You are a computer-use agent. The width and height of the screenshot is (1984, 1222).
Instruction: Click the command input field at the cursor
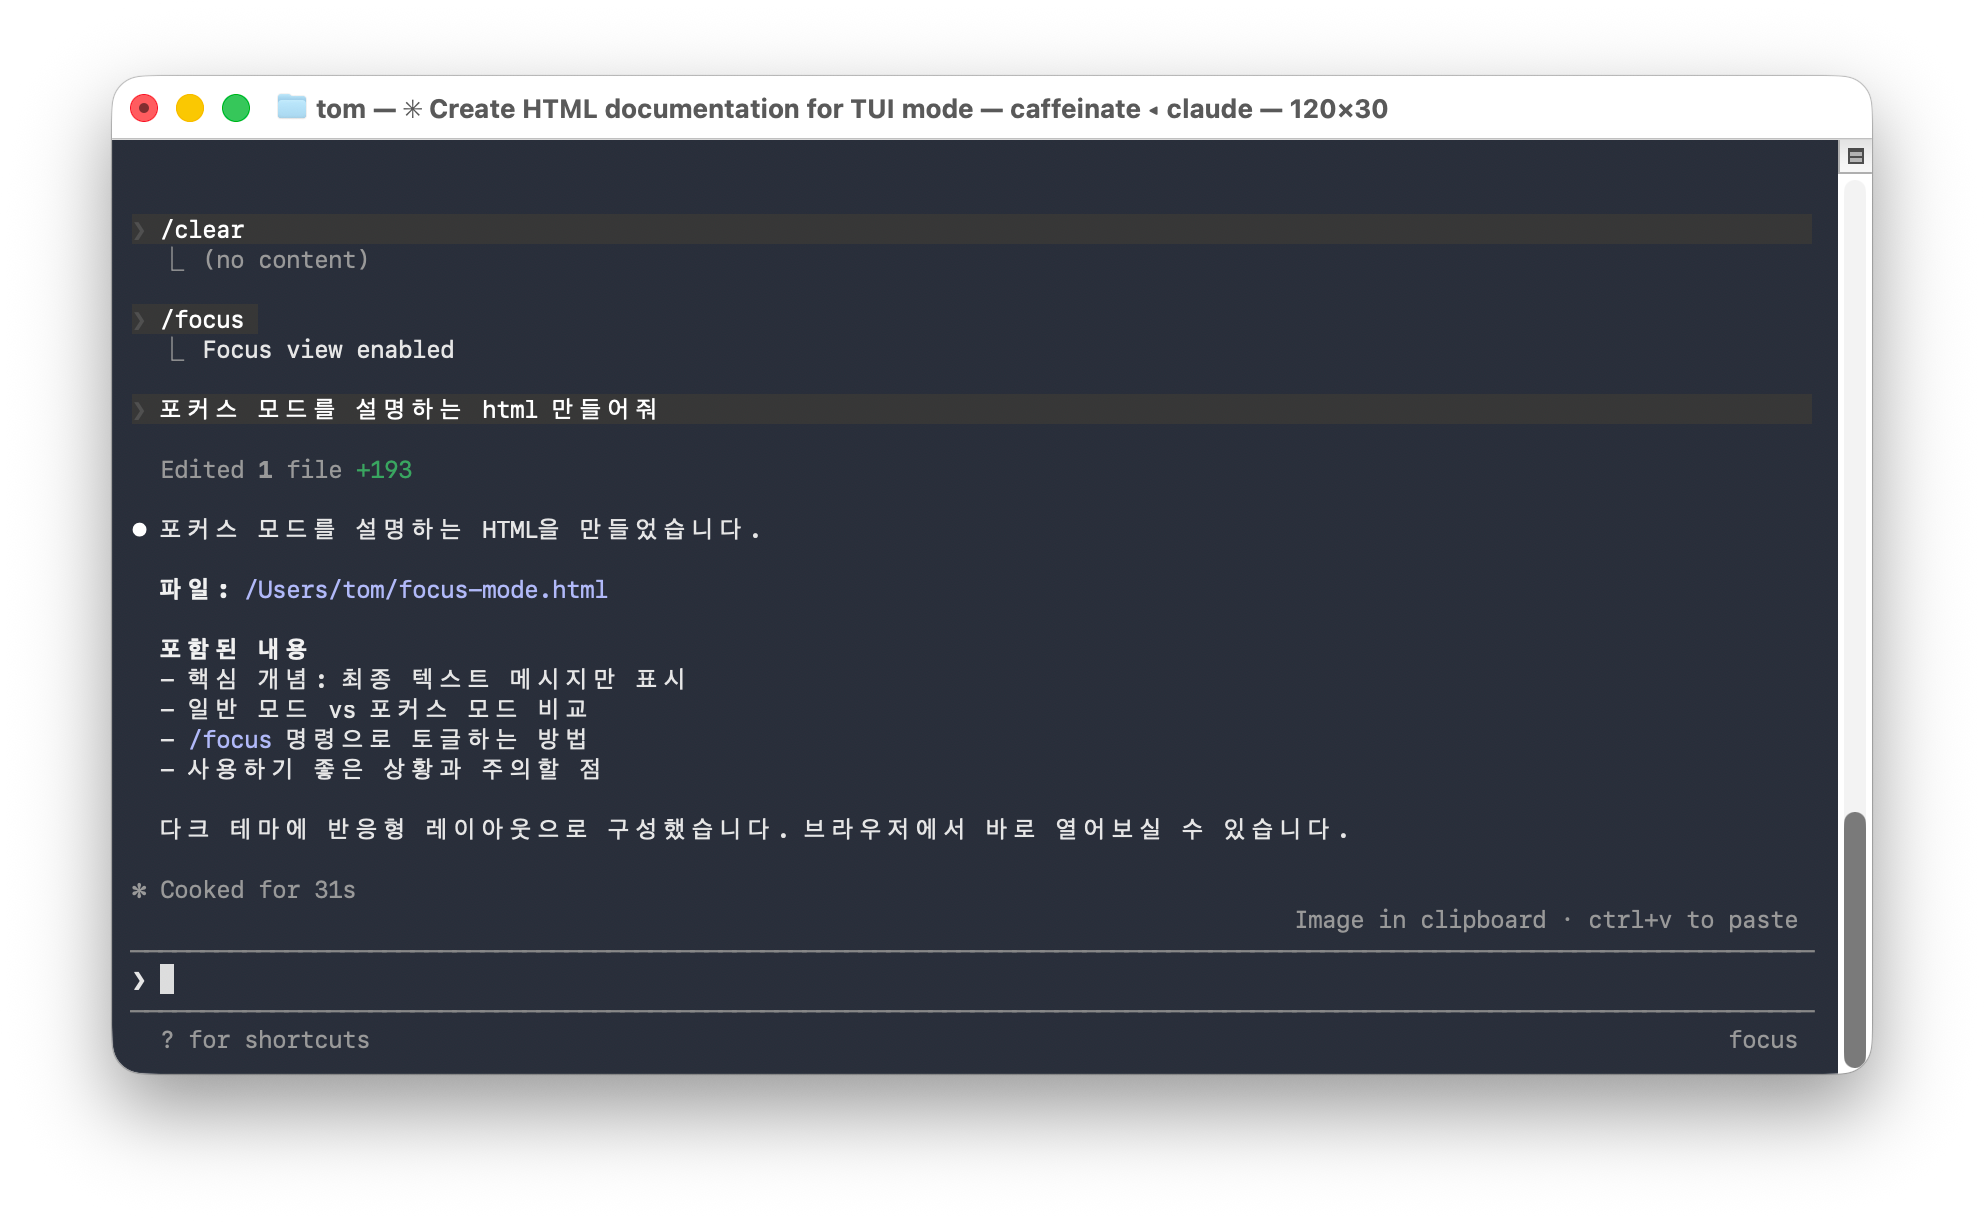[x=168, y=980]
